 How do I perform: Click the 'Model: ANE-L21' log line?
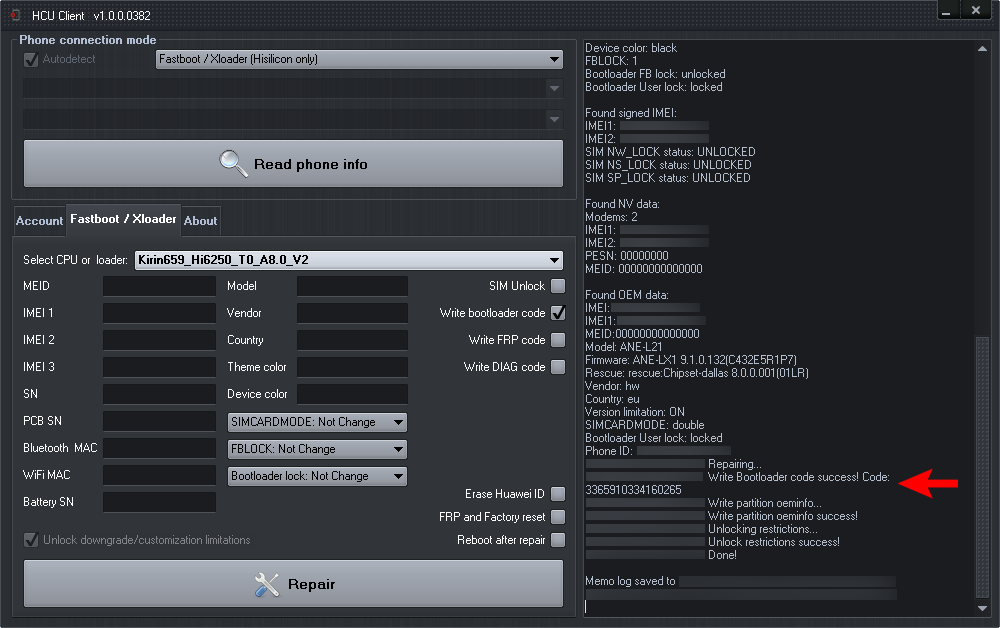[x=624, y=347]
